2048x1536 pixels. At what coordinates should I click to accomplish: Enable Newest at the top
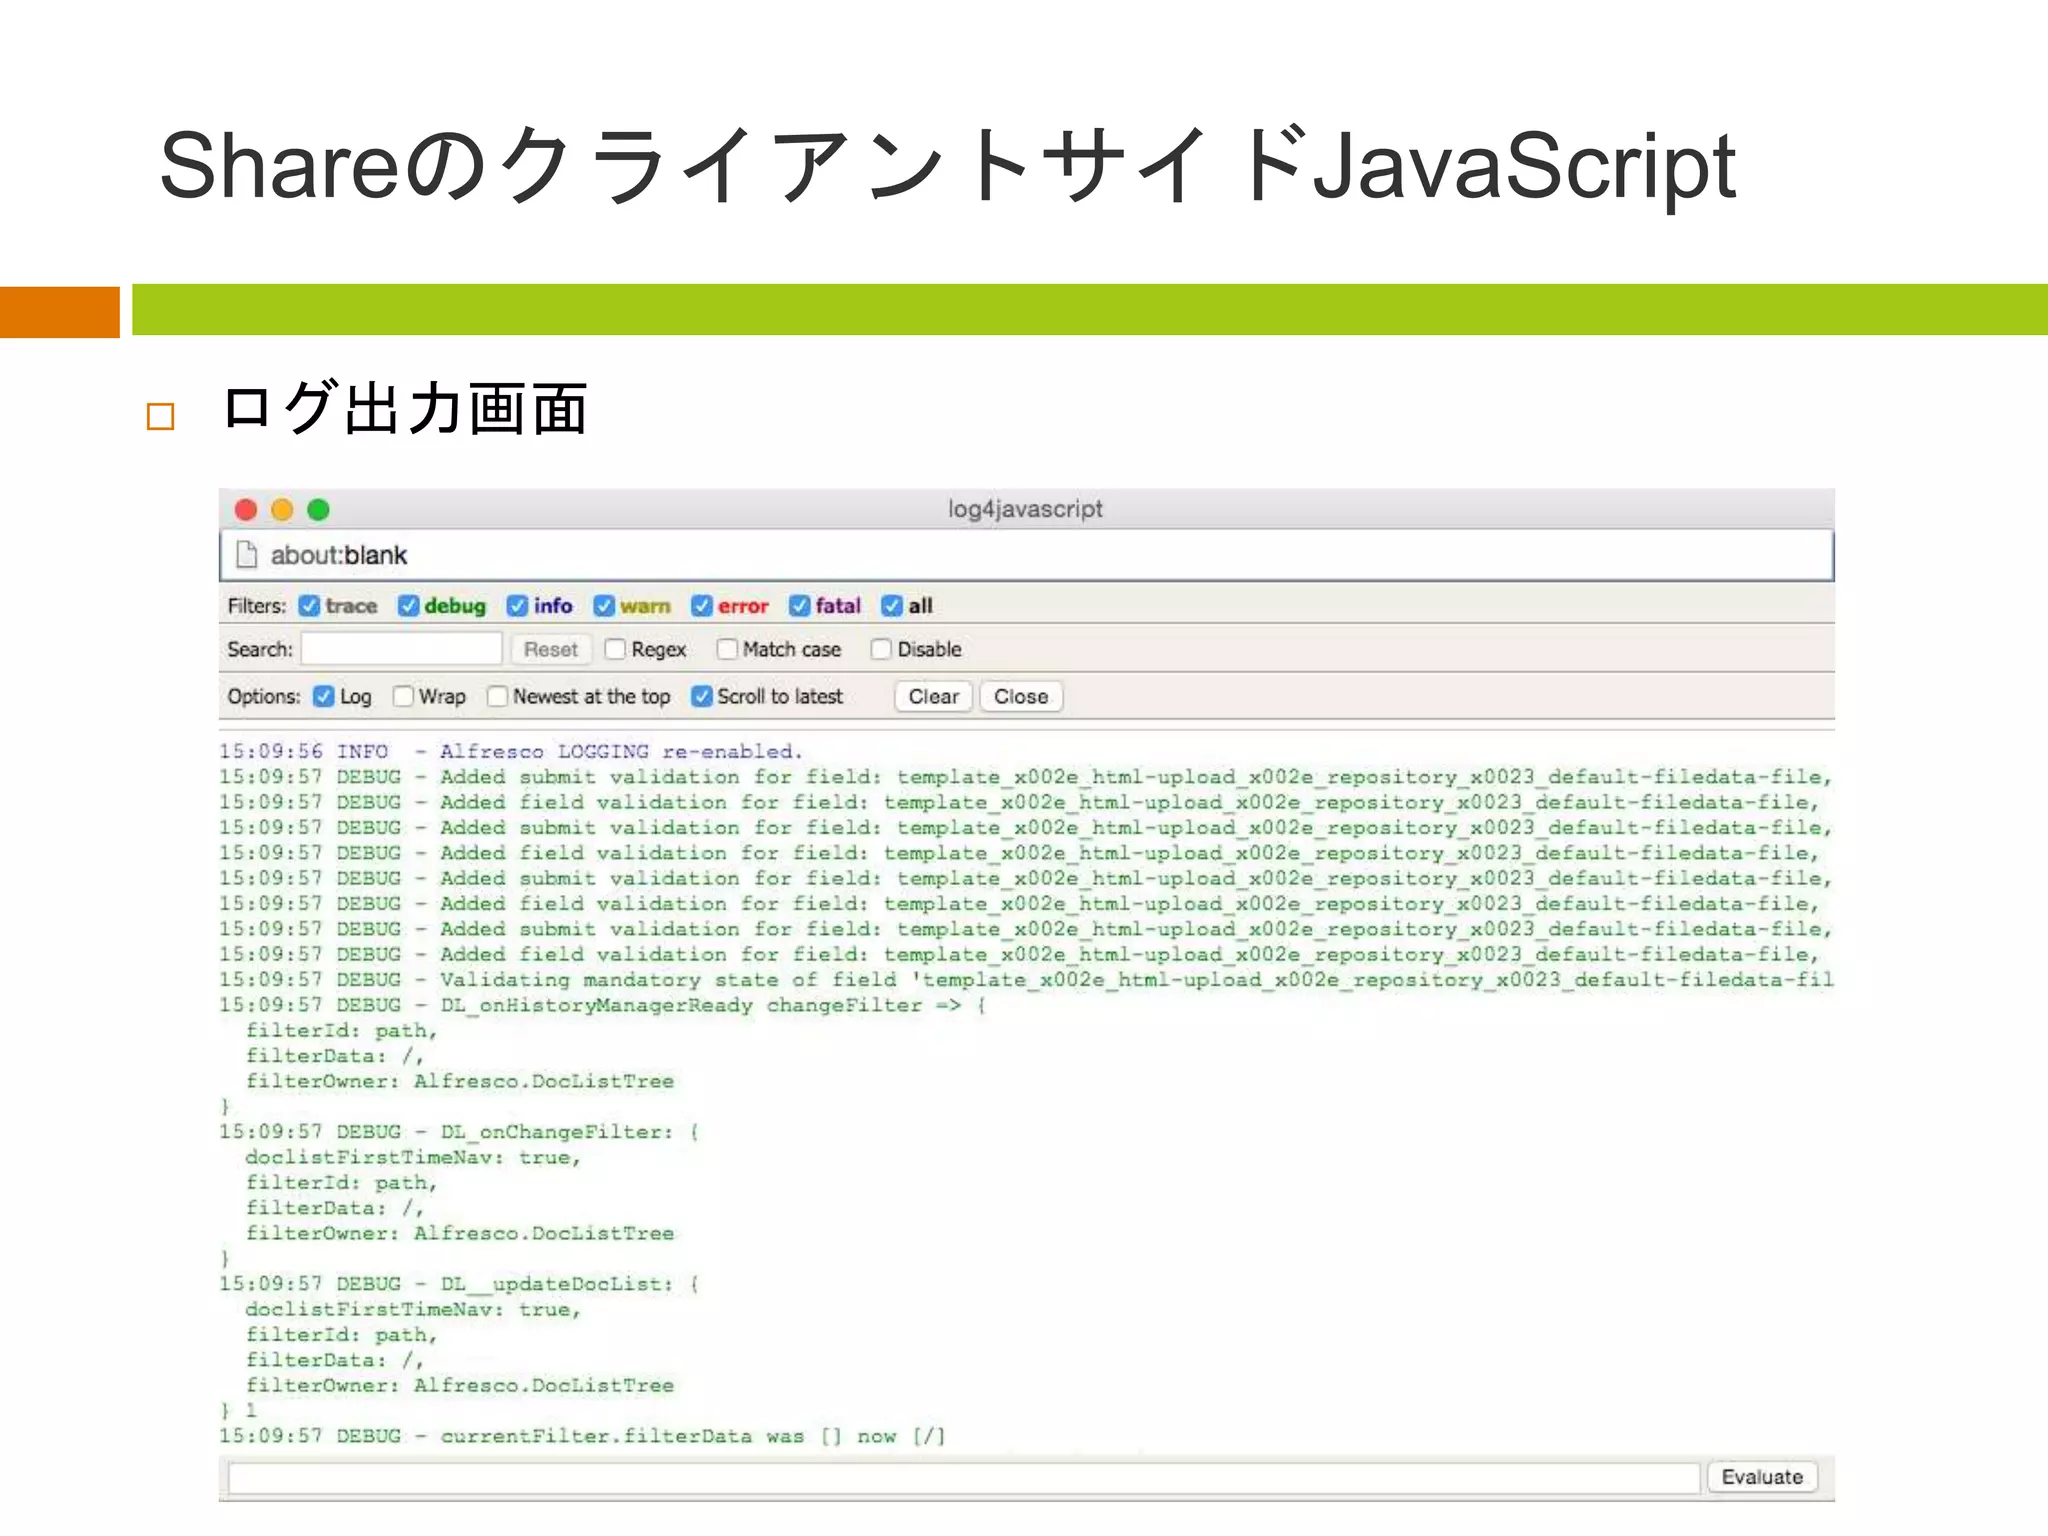(x=497, y=697)
